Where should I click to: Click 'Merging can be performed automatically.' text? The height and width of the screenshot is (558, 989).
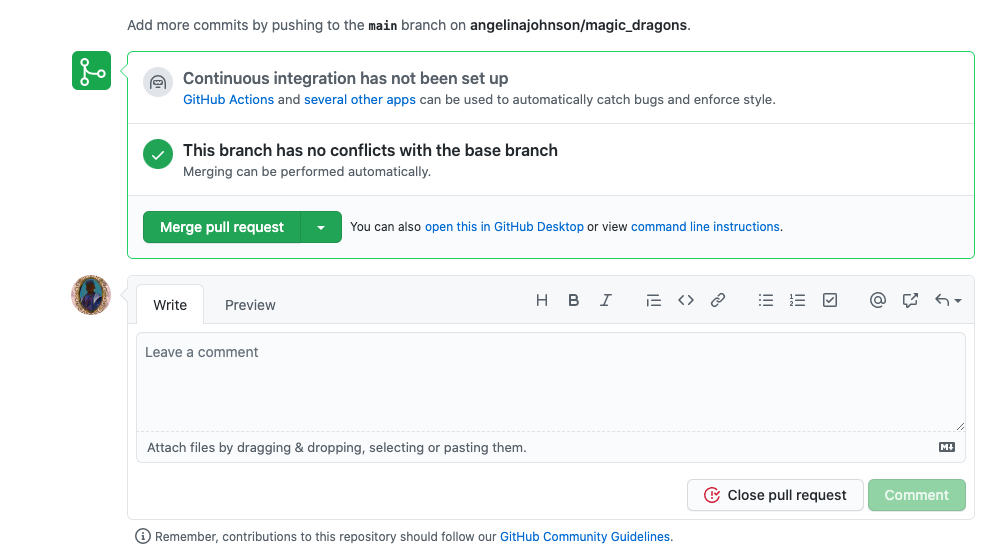tap(307, 171)
